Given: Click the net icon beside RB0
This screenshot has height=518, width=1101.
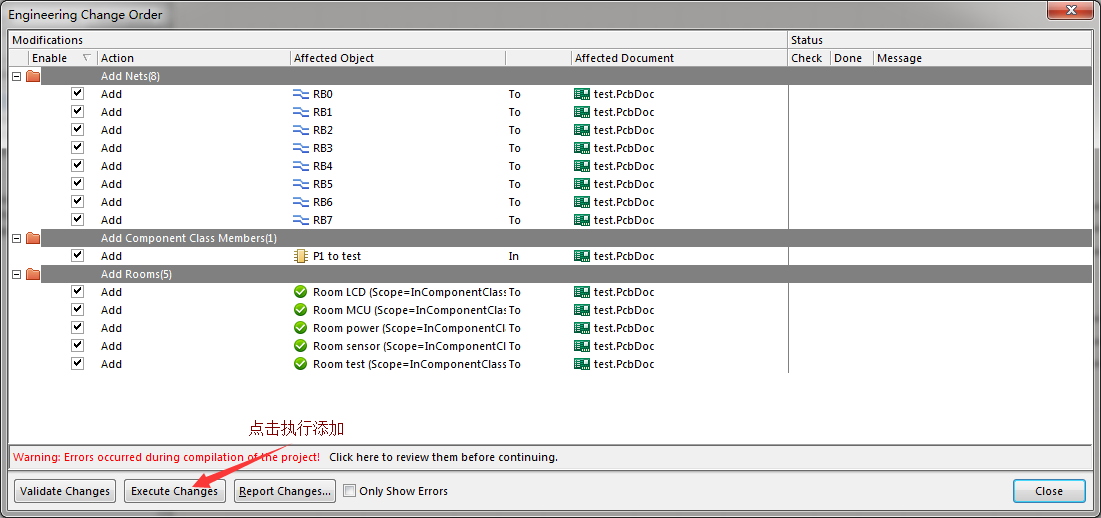Looking at the screenshot, I should tap(301, 94).
